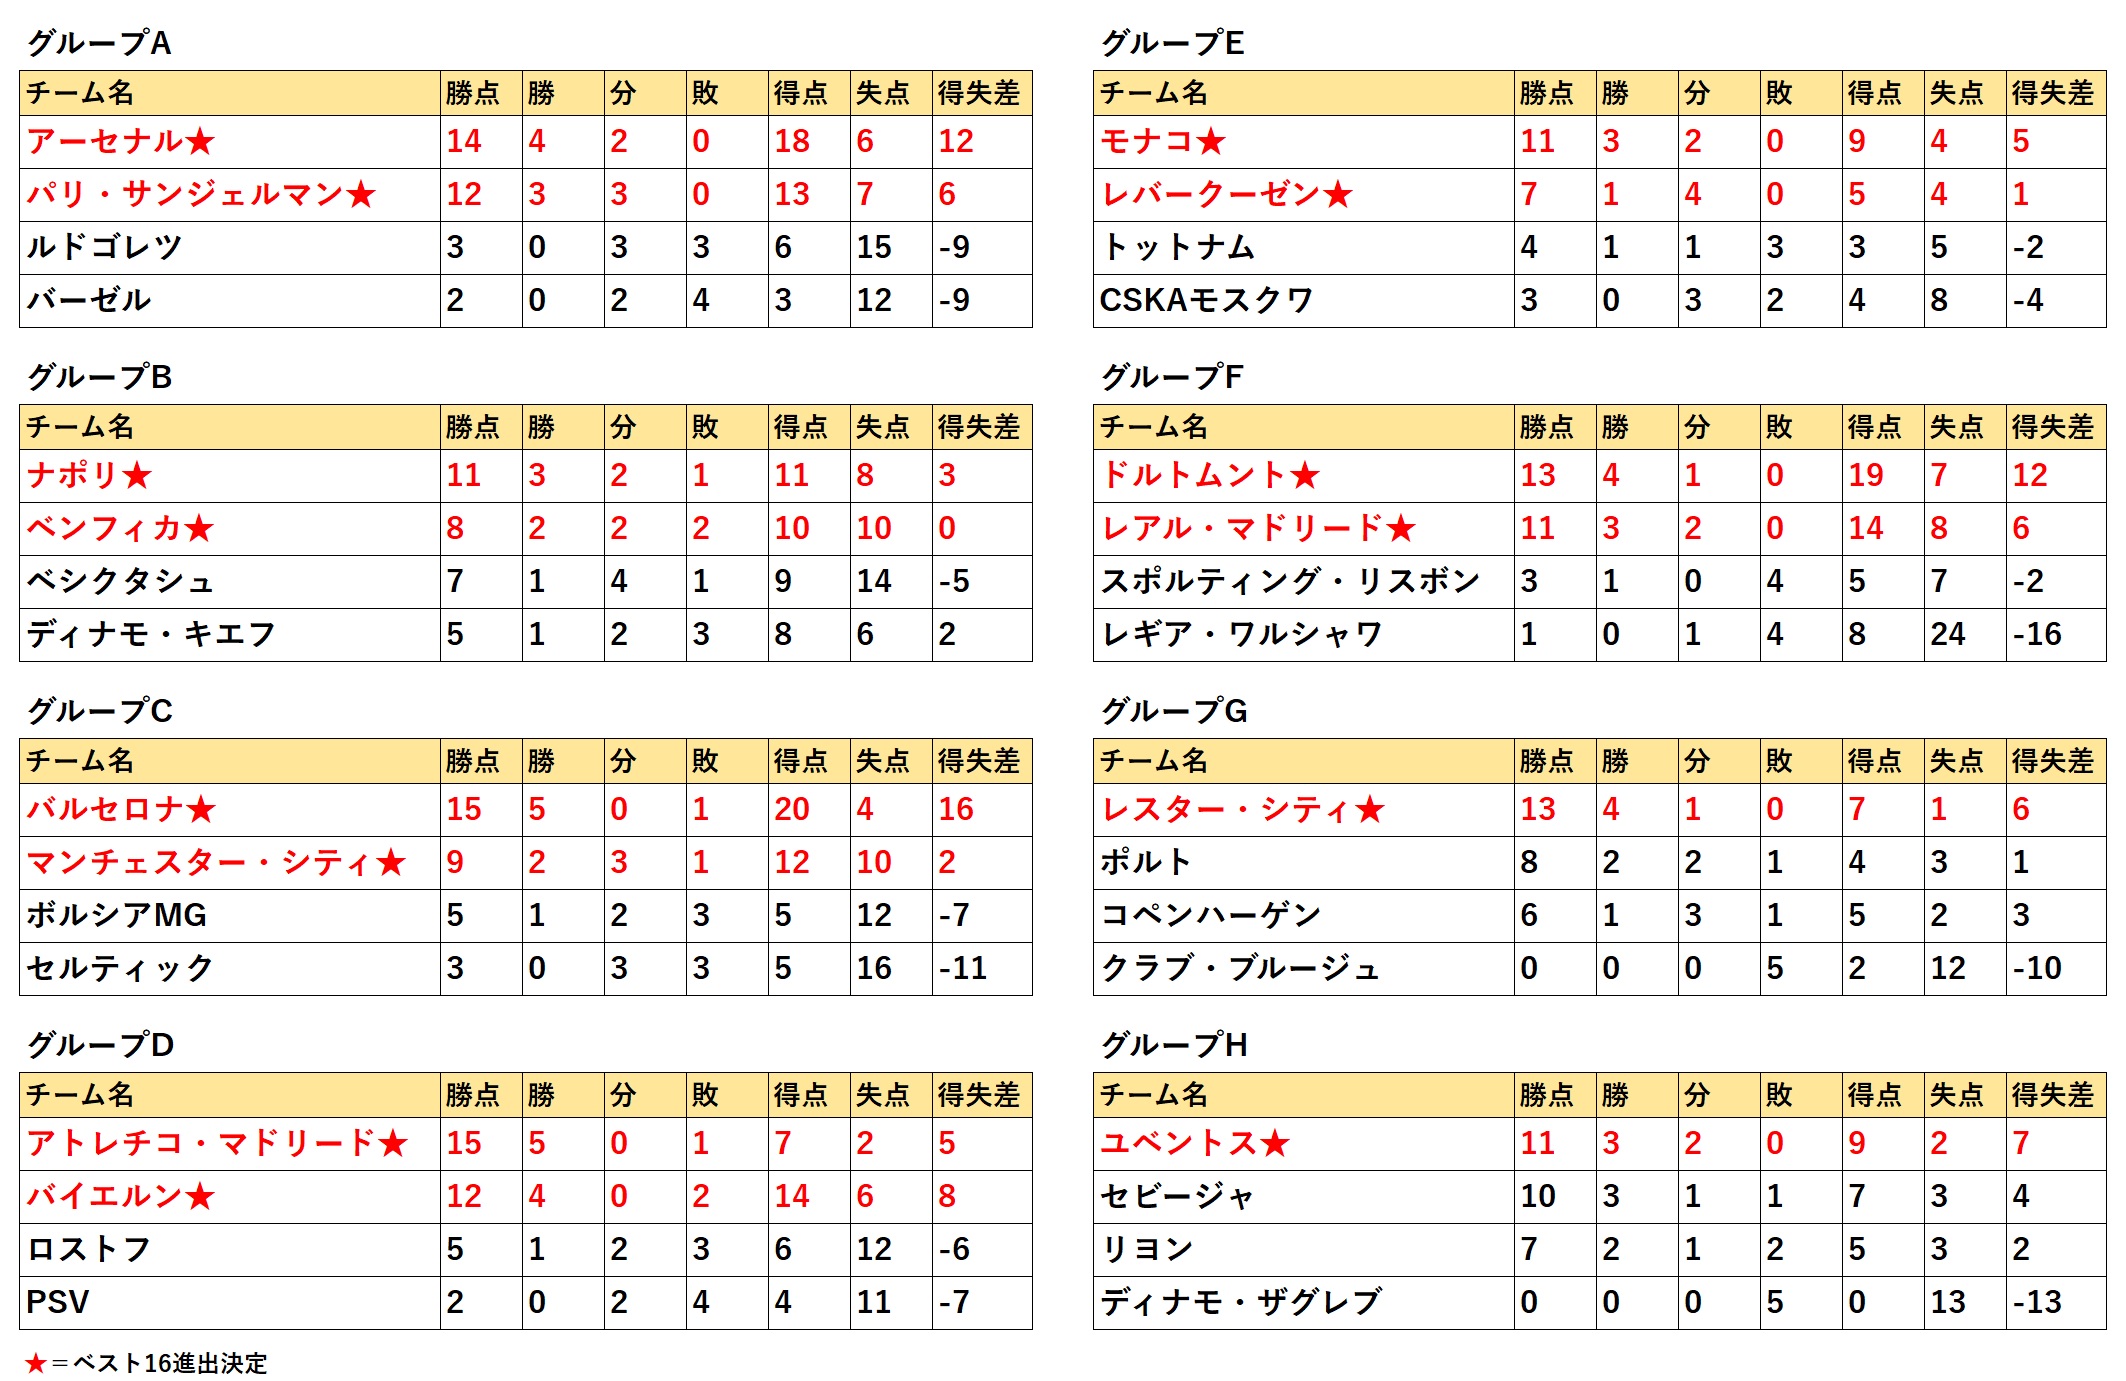Click the star after バイエルン
The image size is (2126, 1381).
click(x=201, y=1196)
